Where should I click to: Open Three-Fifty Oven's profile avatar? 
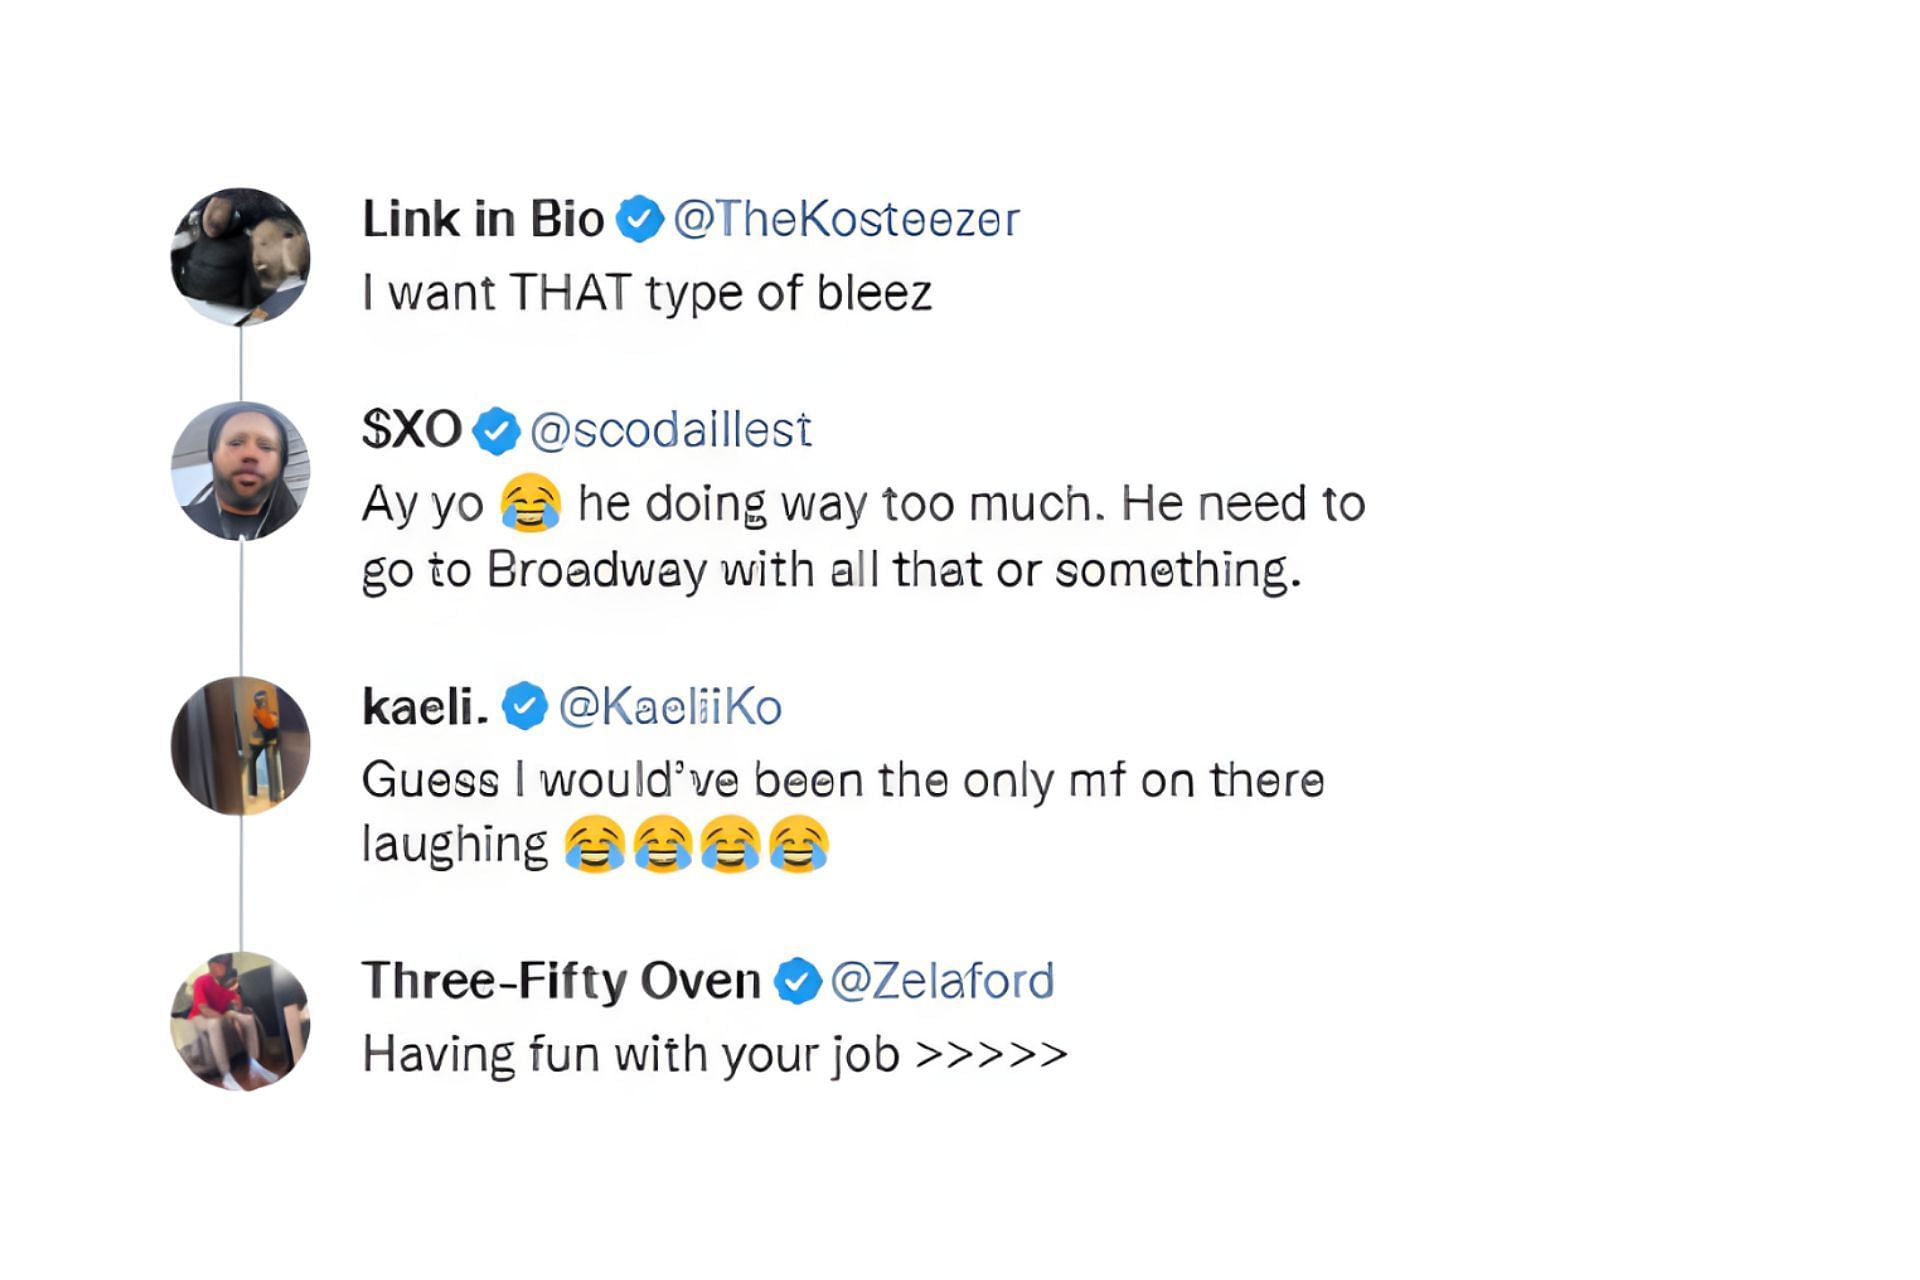click(x=241, y=1021)
